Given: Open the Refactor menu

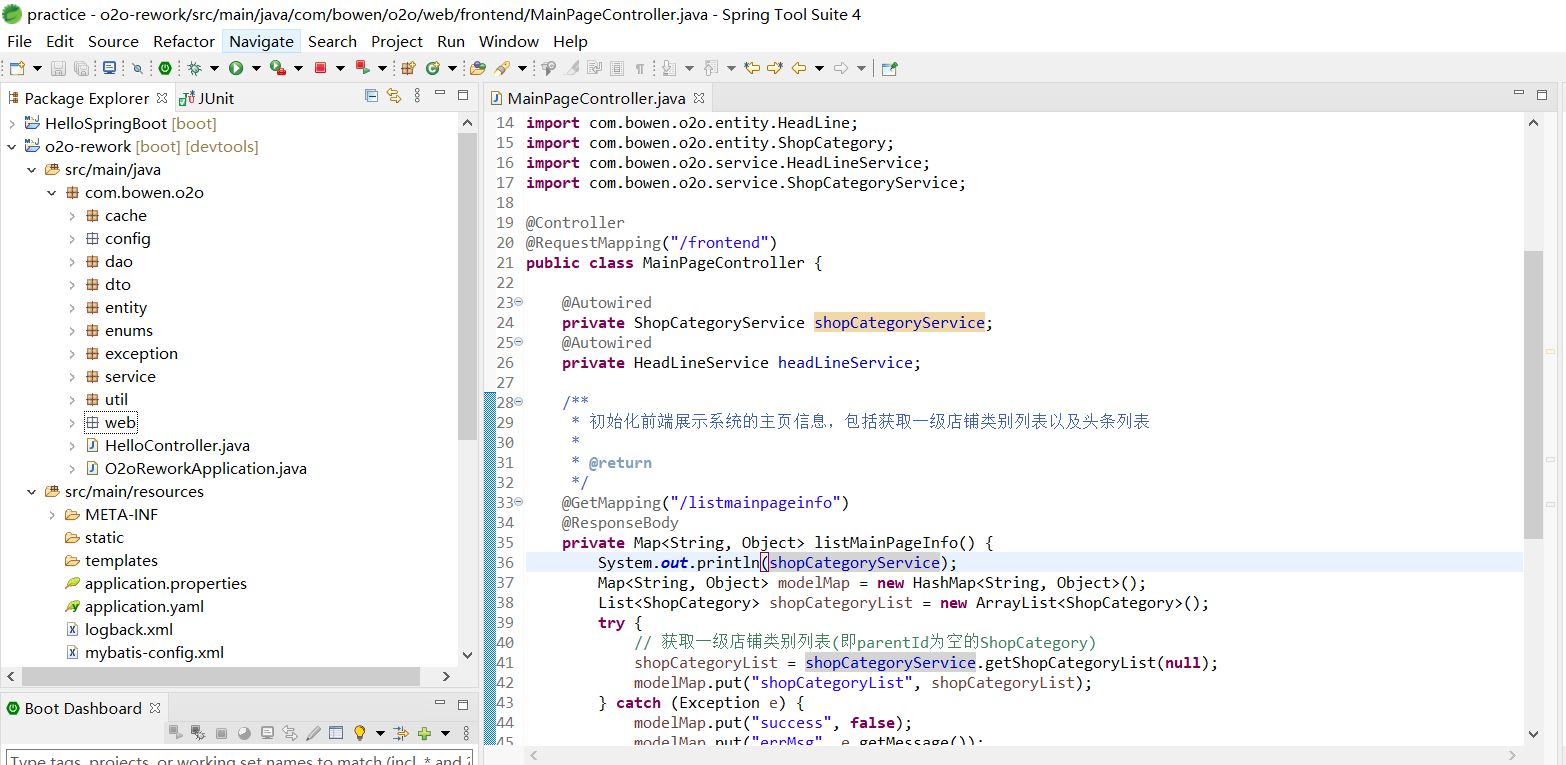Looking at the screenshot, I should (x=184, y=41).
